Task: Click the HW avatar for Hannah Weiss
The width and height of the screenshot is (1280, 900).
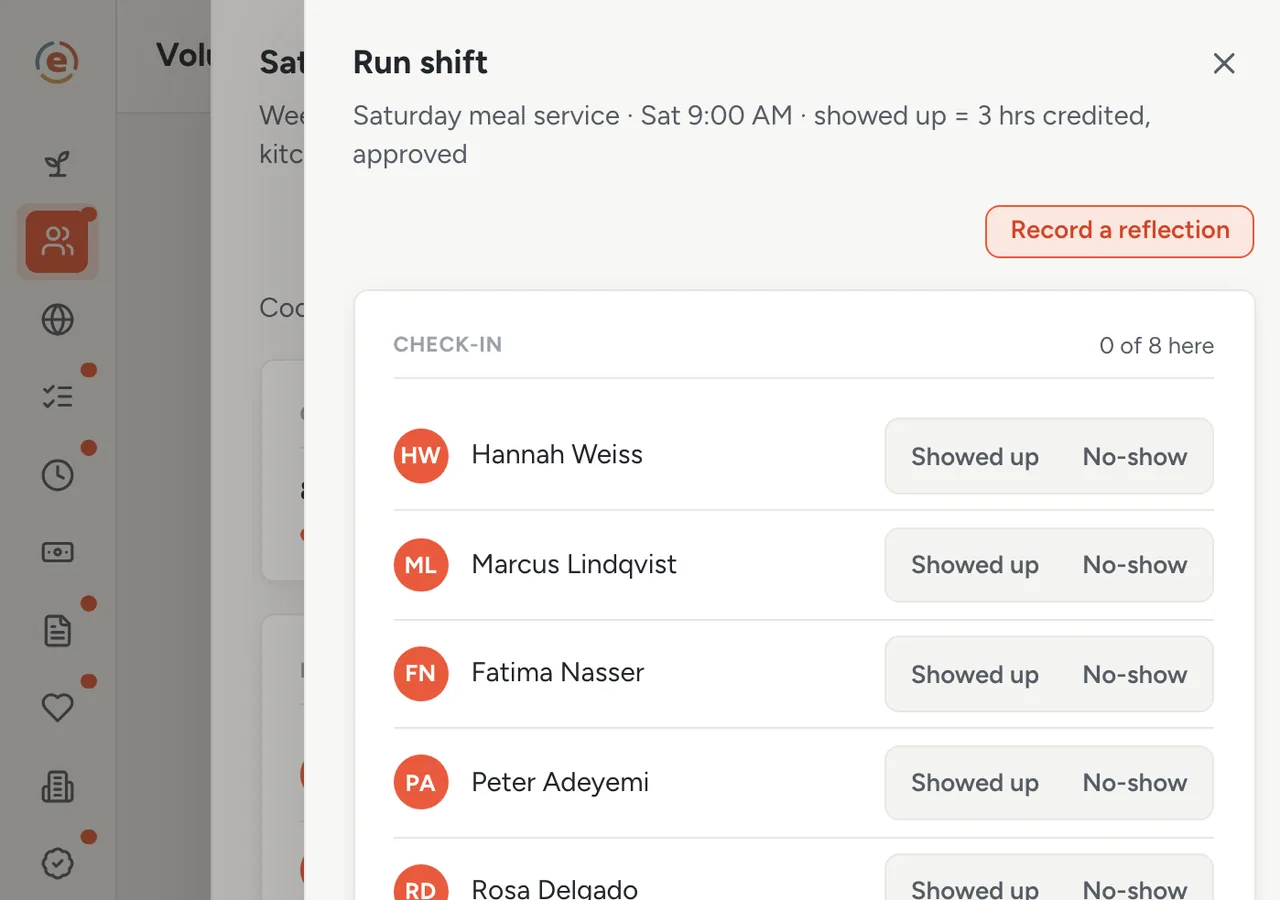Action: [421, 456]
